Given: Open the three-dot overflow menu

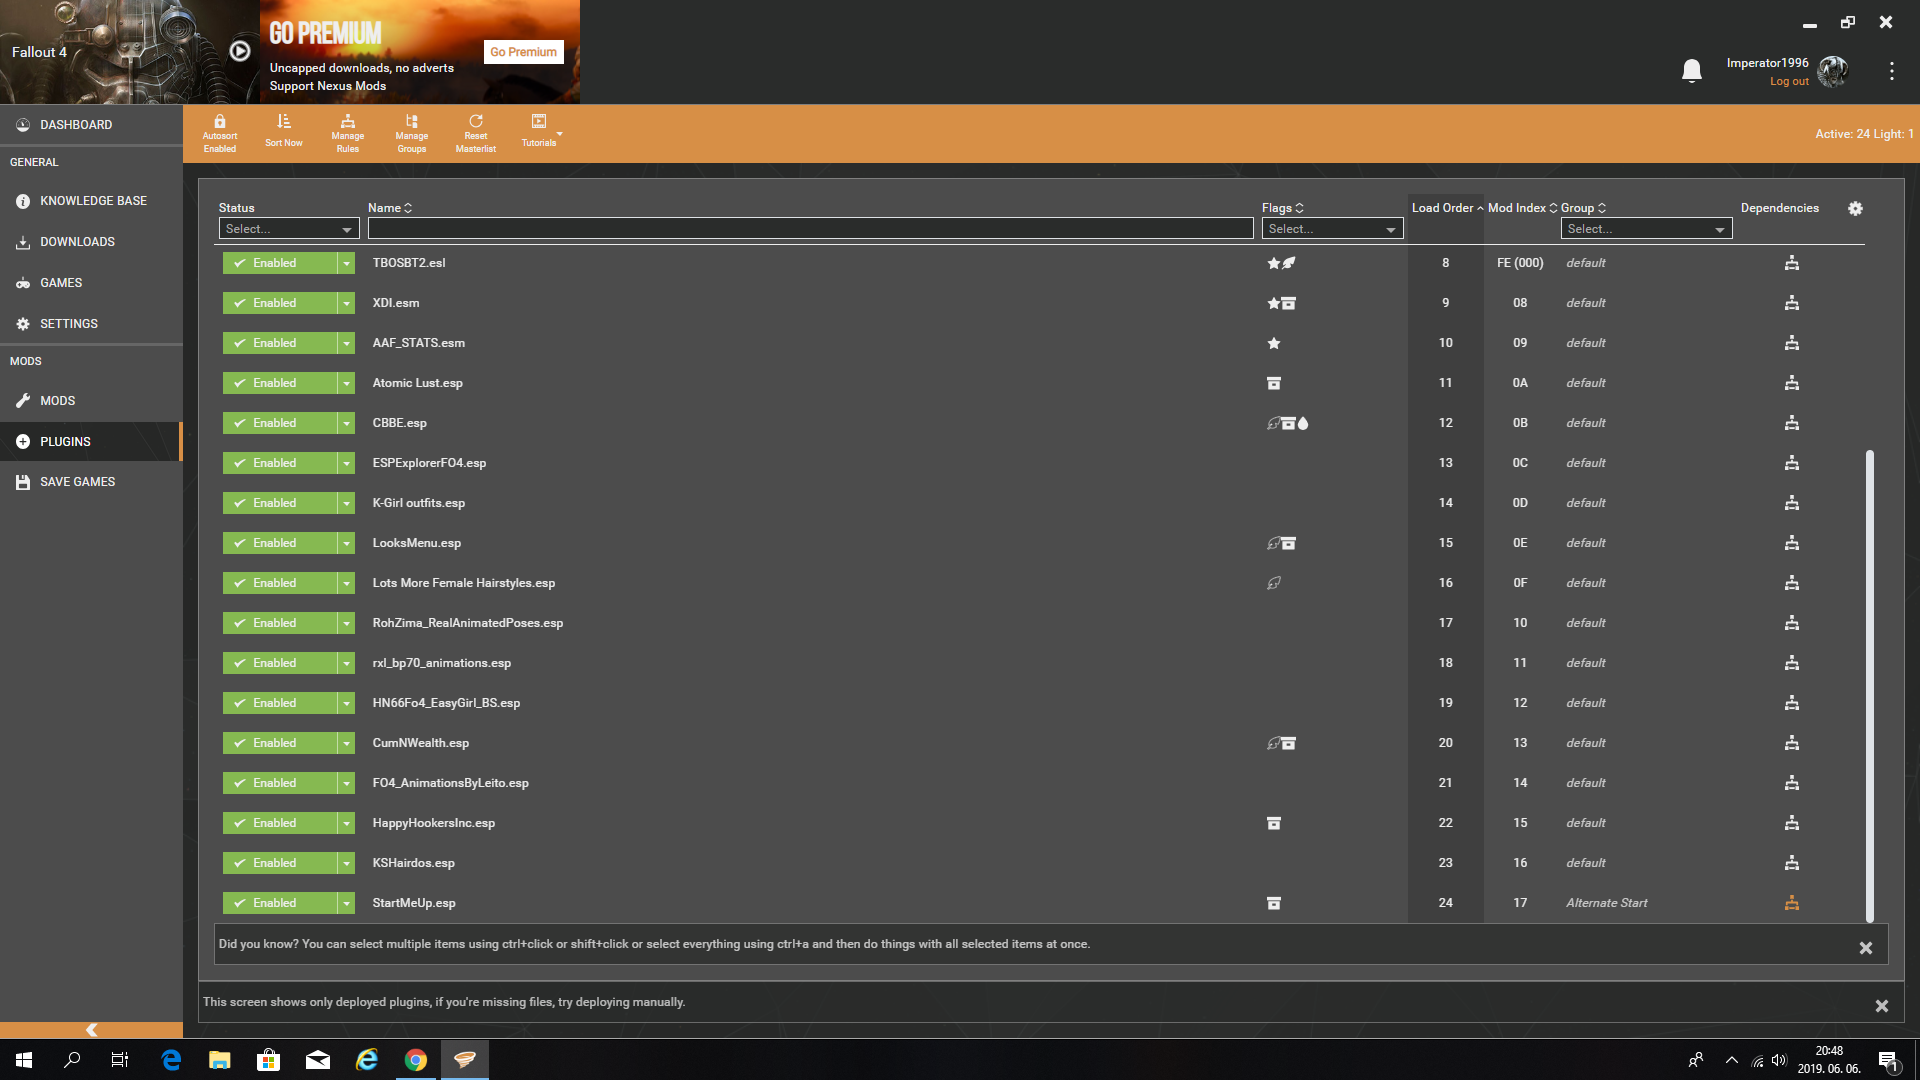Looking at the screenshot, I should coord(1891,71).
